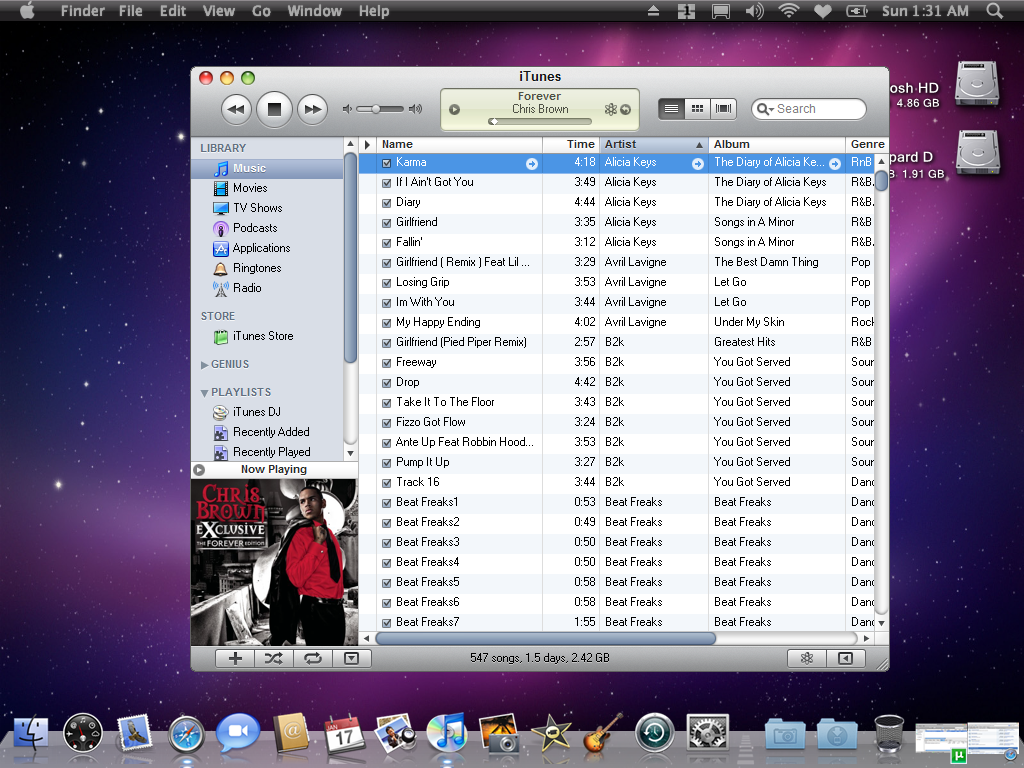Open search options dropdown magnifier
This screenshot has width=1024, height=768.
pyautogui.click(x=765, y=109)
